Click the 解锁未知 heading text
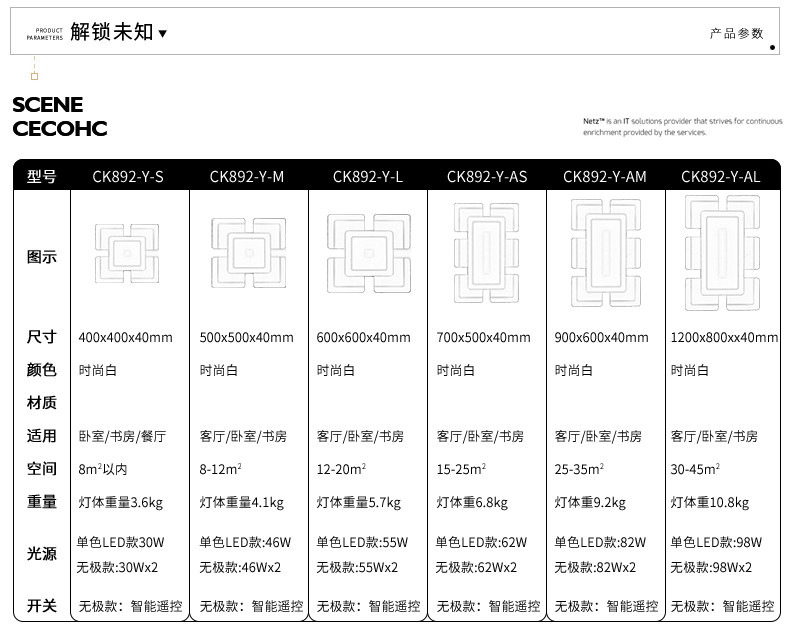 click(112, 32)
